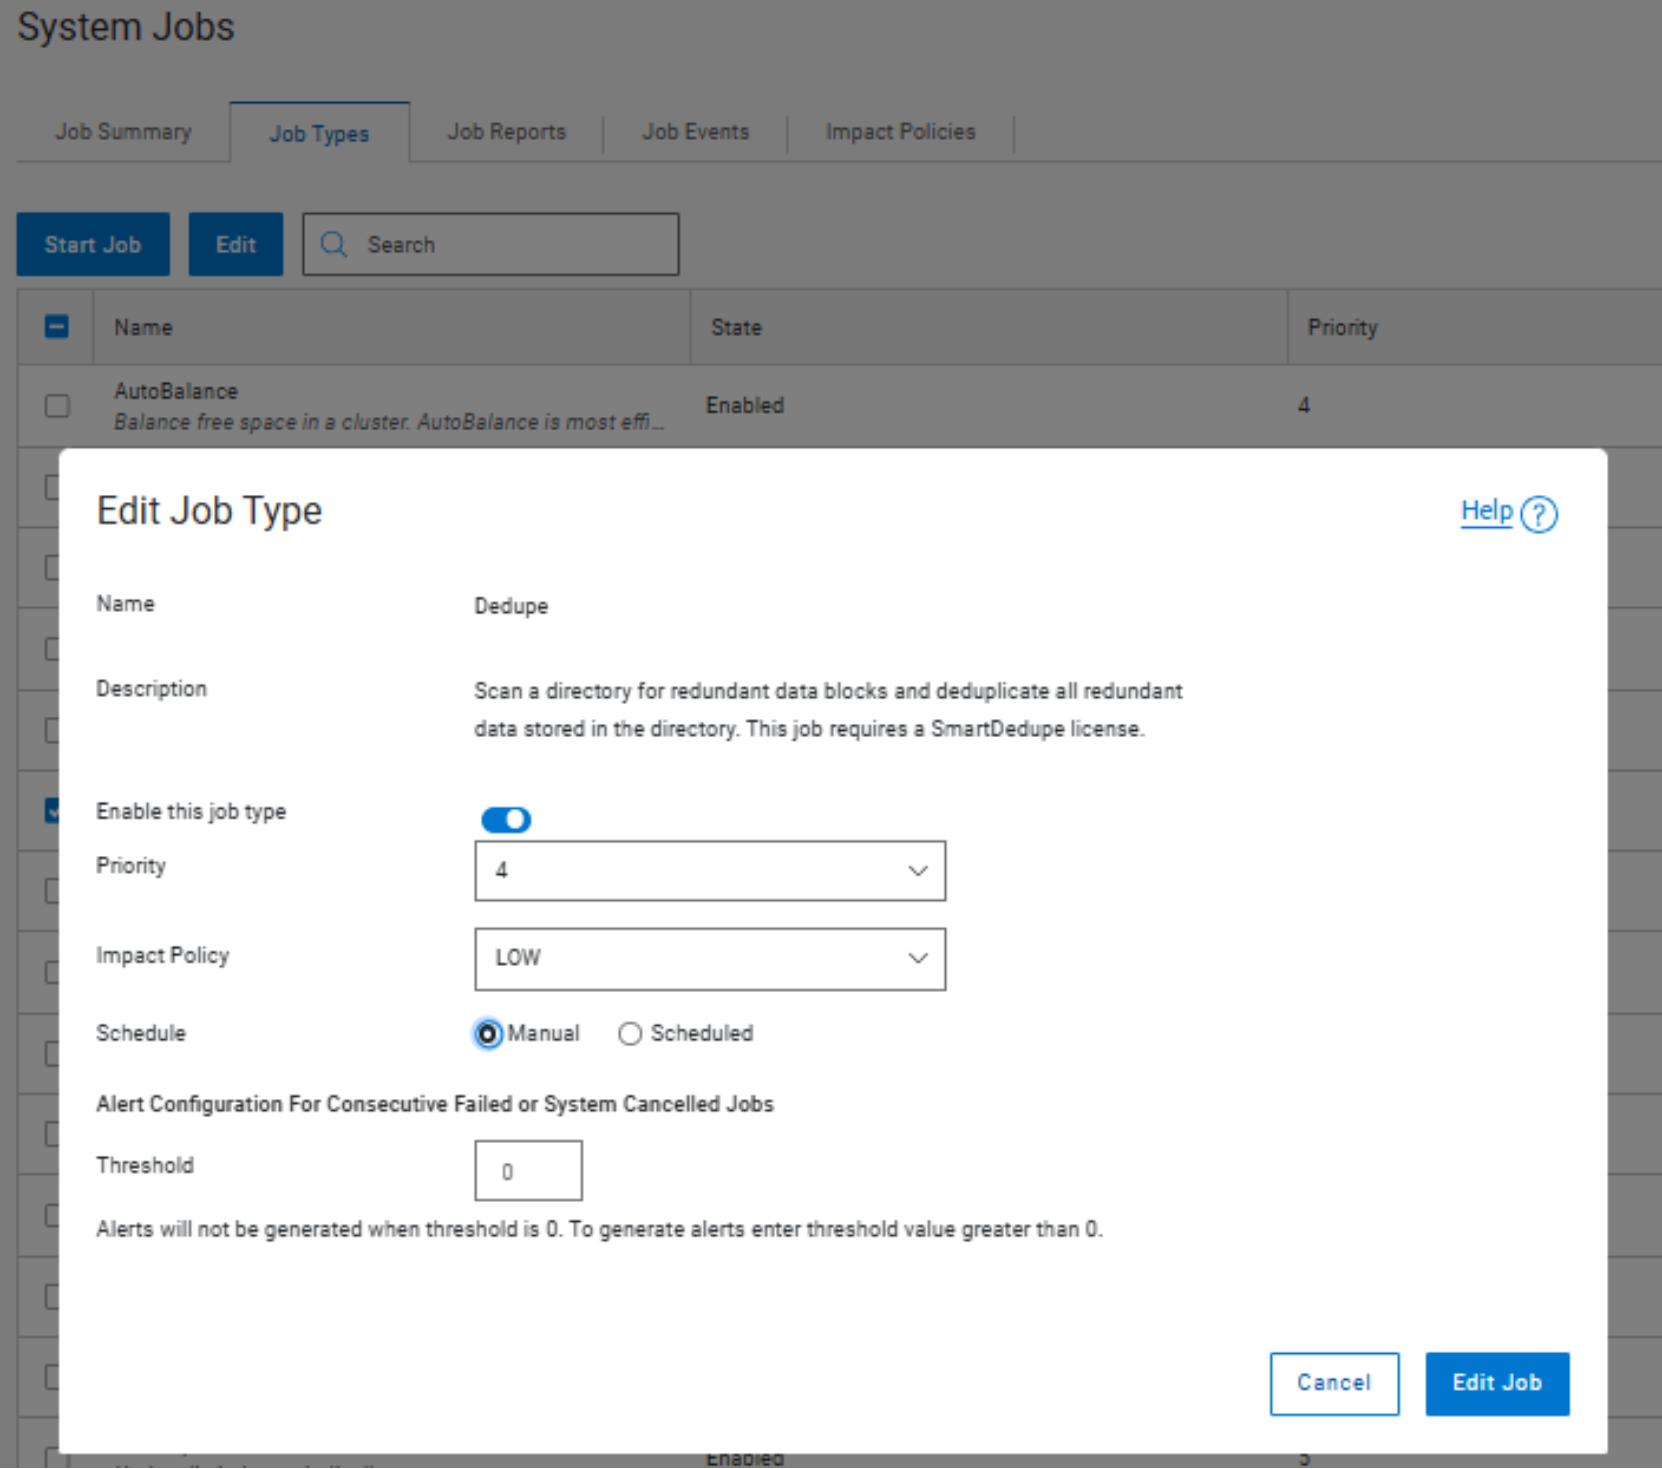Open the Impact Policies tab
The height and width of the screenshot is (1469, 1662).
tap(901, 132)
